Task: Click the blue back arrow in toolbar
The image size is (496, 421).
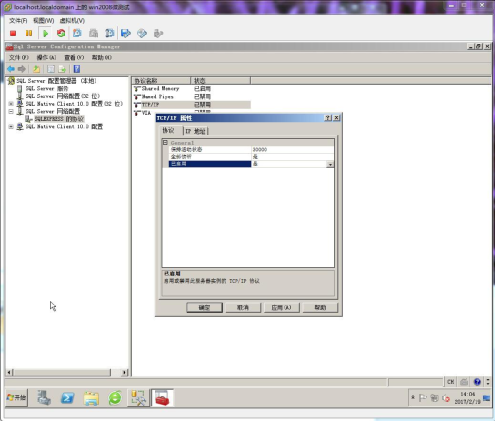Action: tap(11, 69)
